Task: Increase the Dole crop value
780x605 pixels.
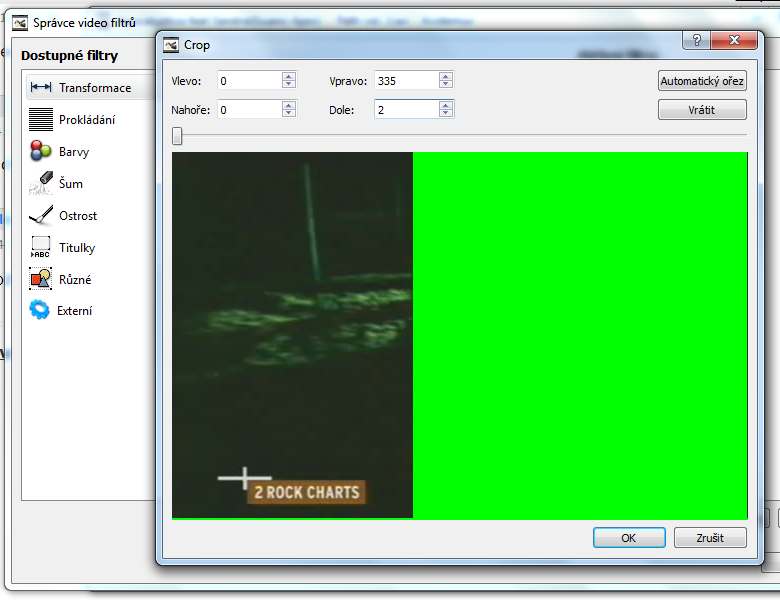Action: 446,105
